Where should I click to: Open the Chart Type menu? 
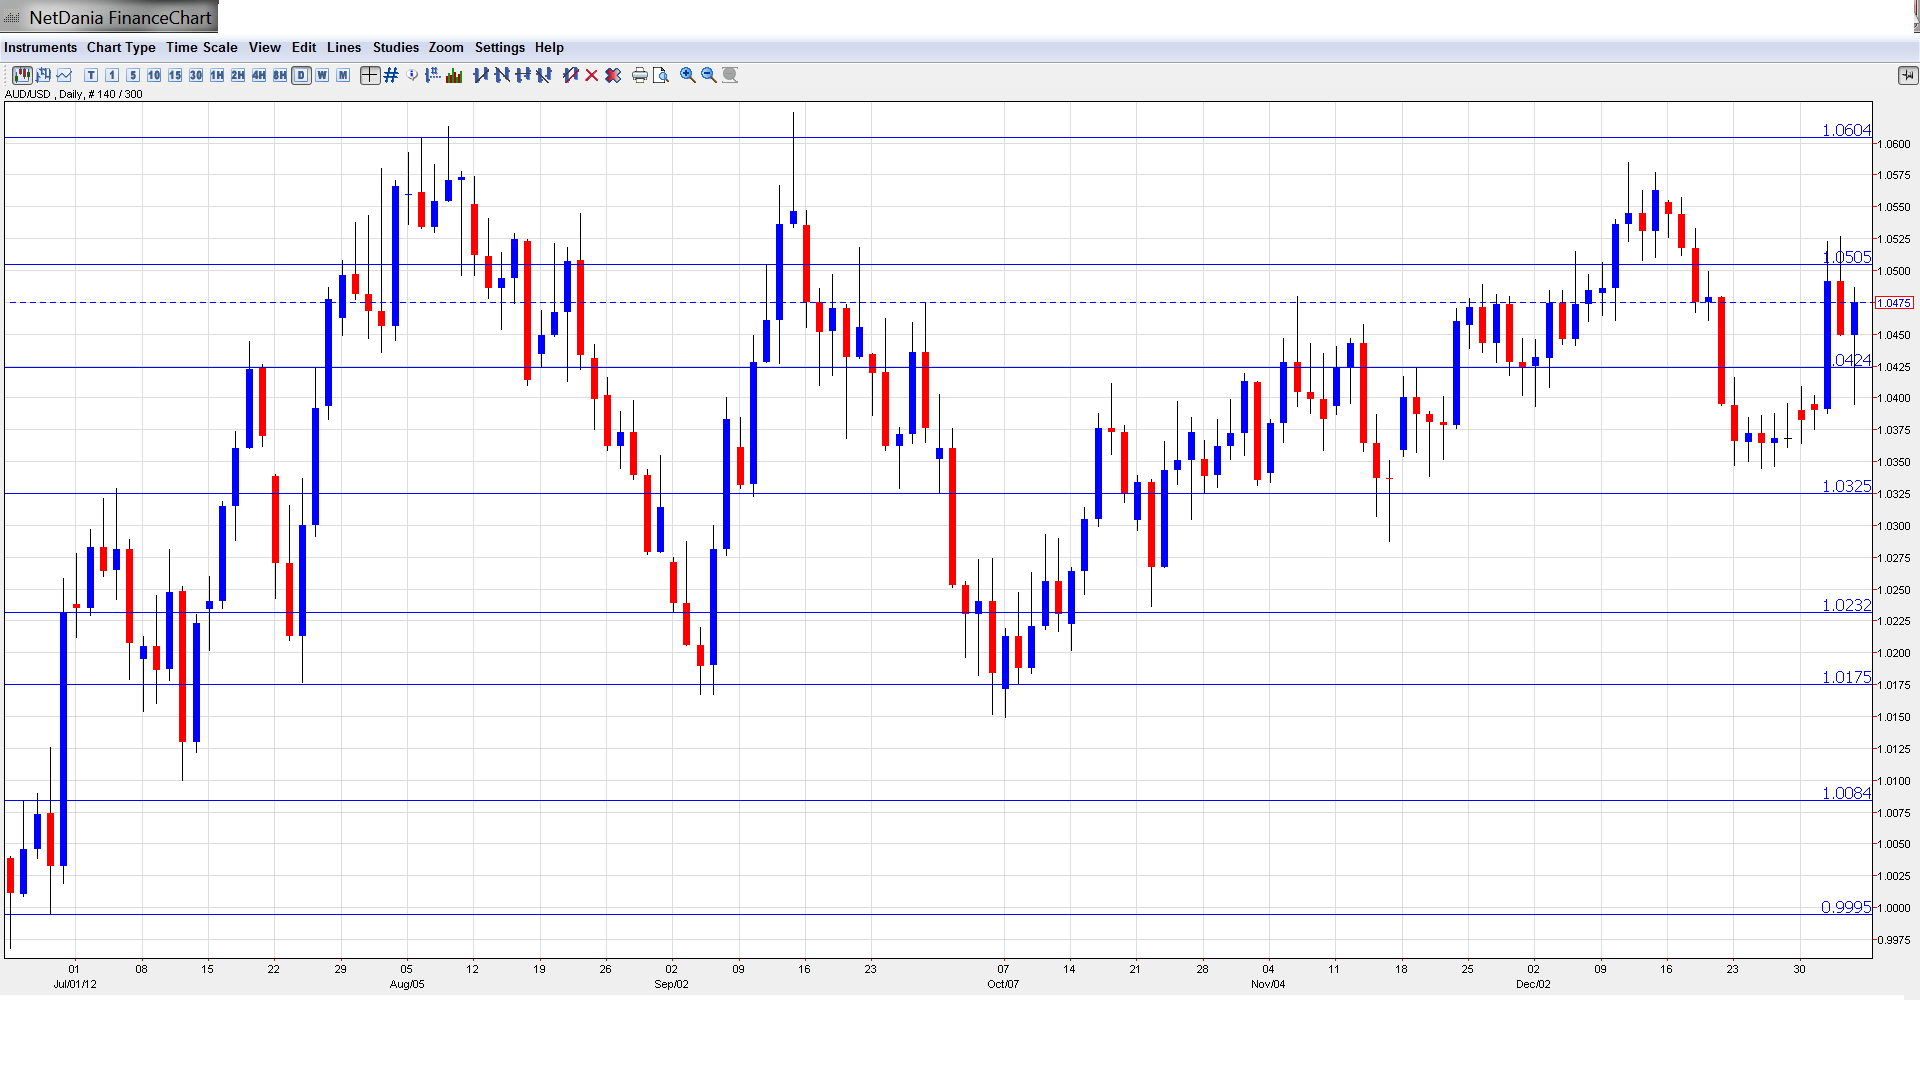coord(121,47)
